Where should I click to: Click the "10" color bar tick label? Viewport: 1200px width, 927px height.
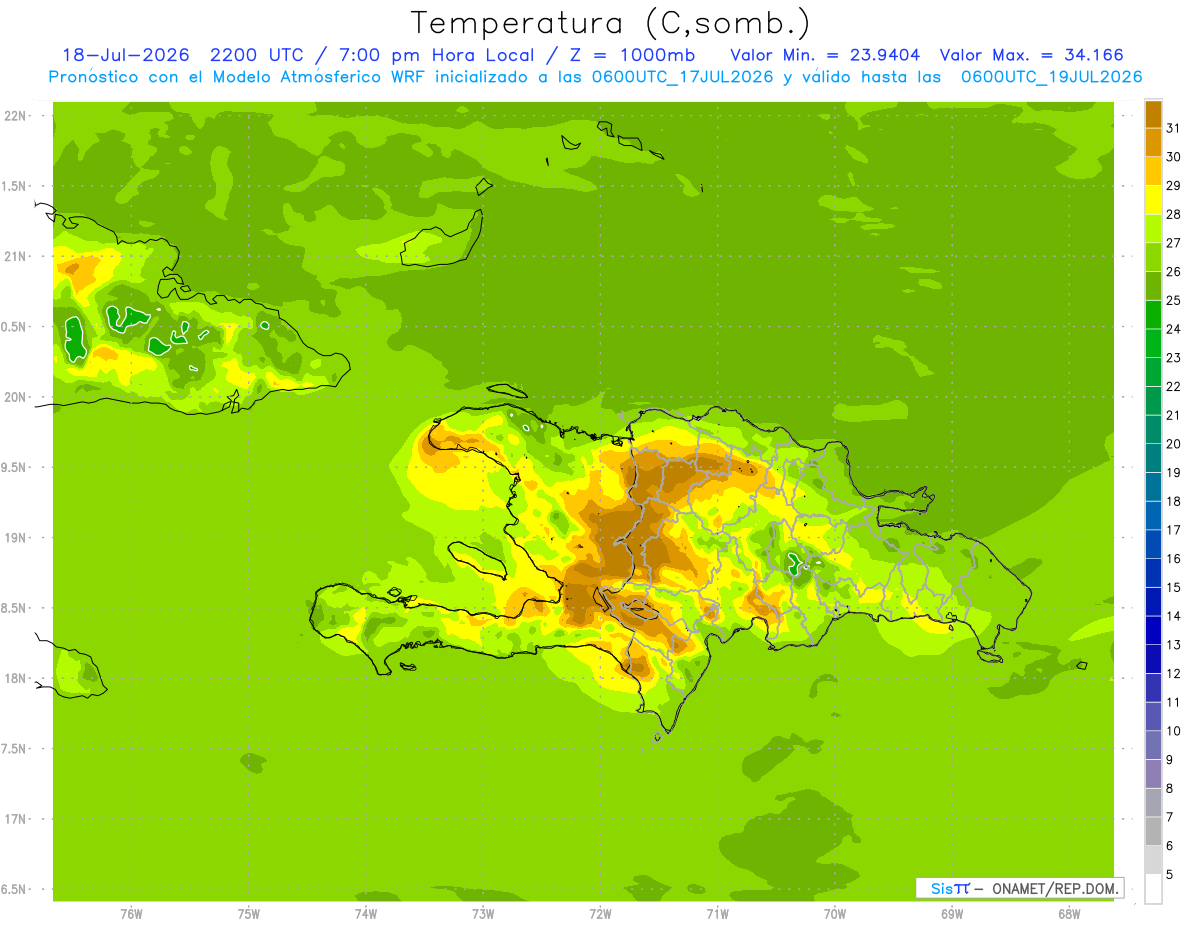coord(1173,731)
